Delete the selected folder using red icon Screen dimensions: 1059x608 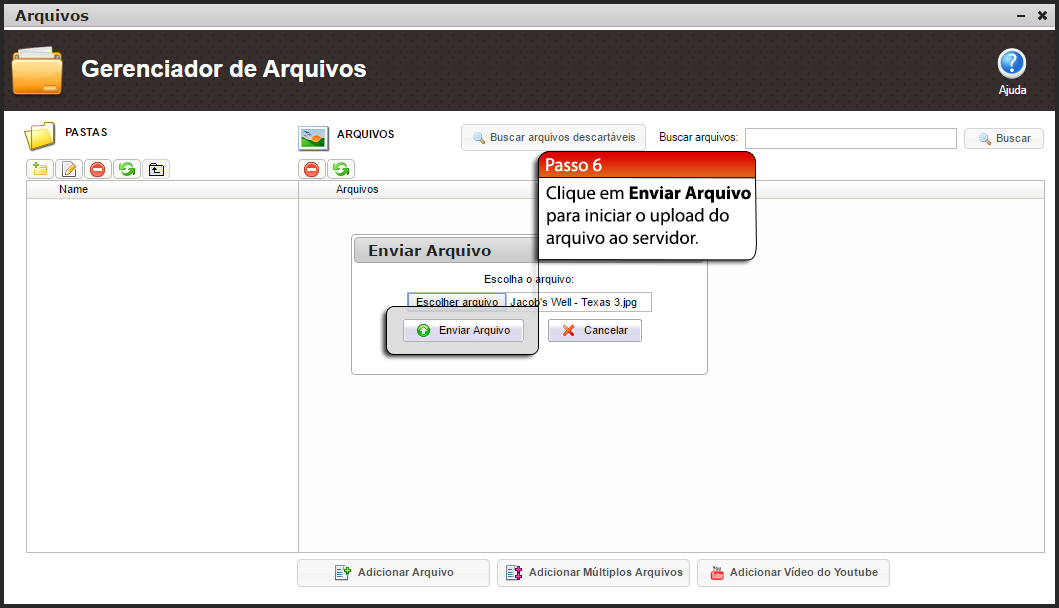point(97,169)
